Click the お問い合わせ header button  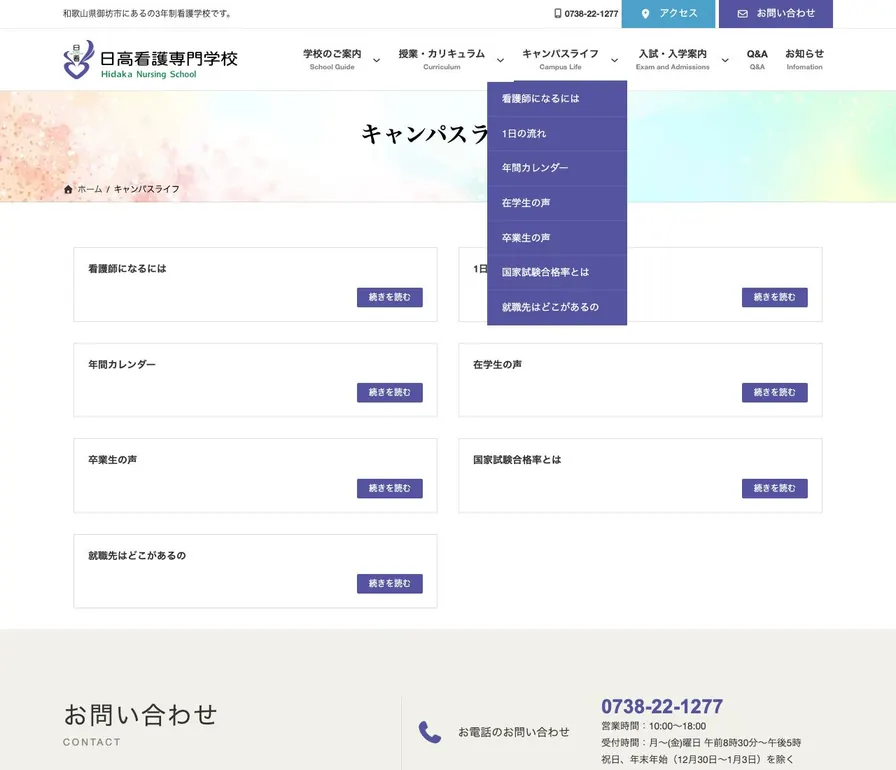tap(776, 14)
